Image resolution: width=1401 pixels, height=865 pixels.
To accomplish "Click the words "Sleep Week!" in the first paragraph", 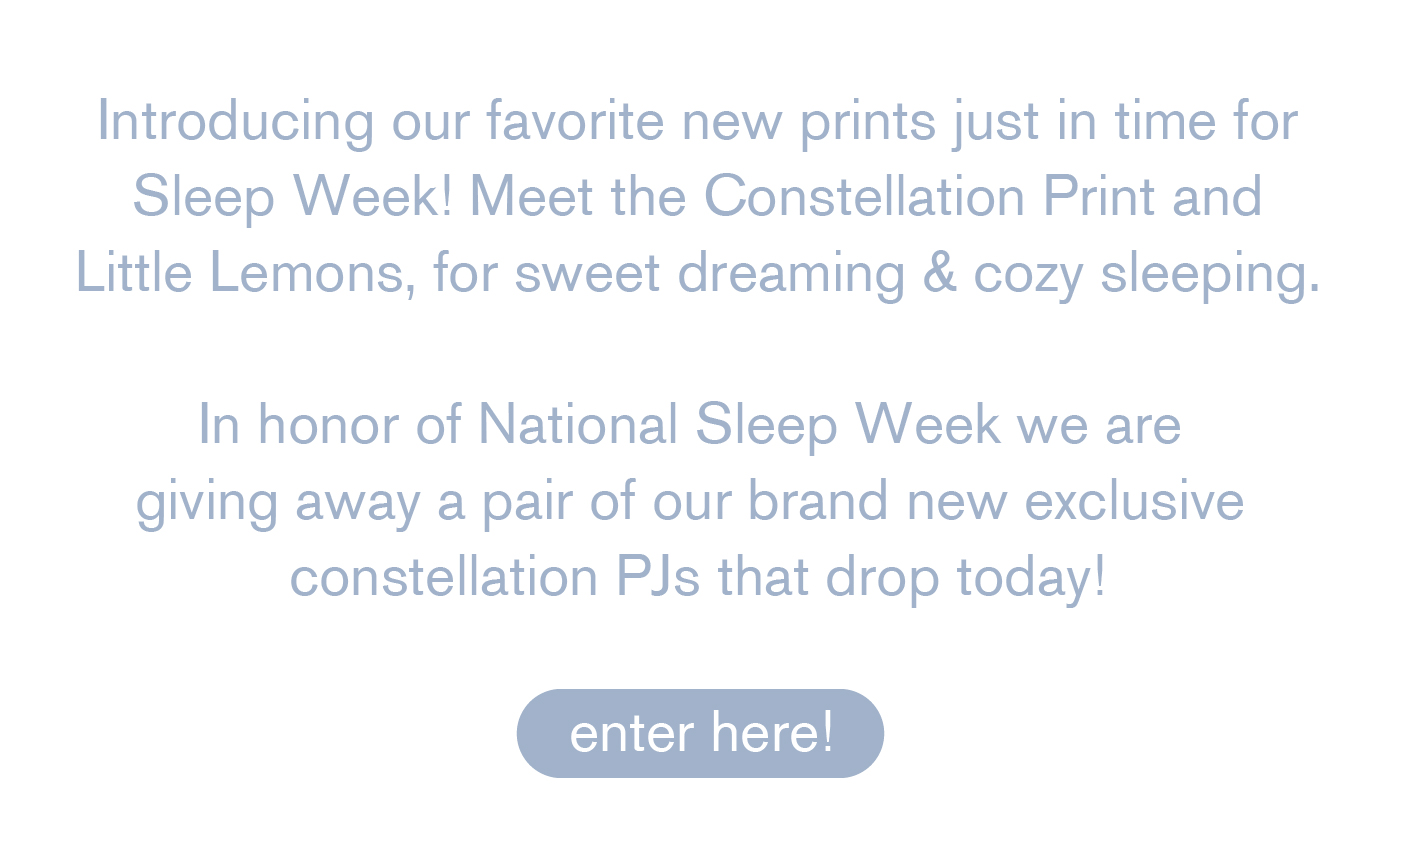I will tap(293, 196).
